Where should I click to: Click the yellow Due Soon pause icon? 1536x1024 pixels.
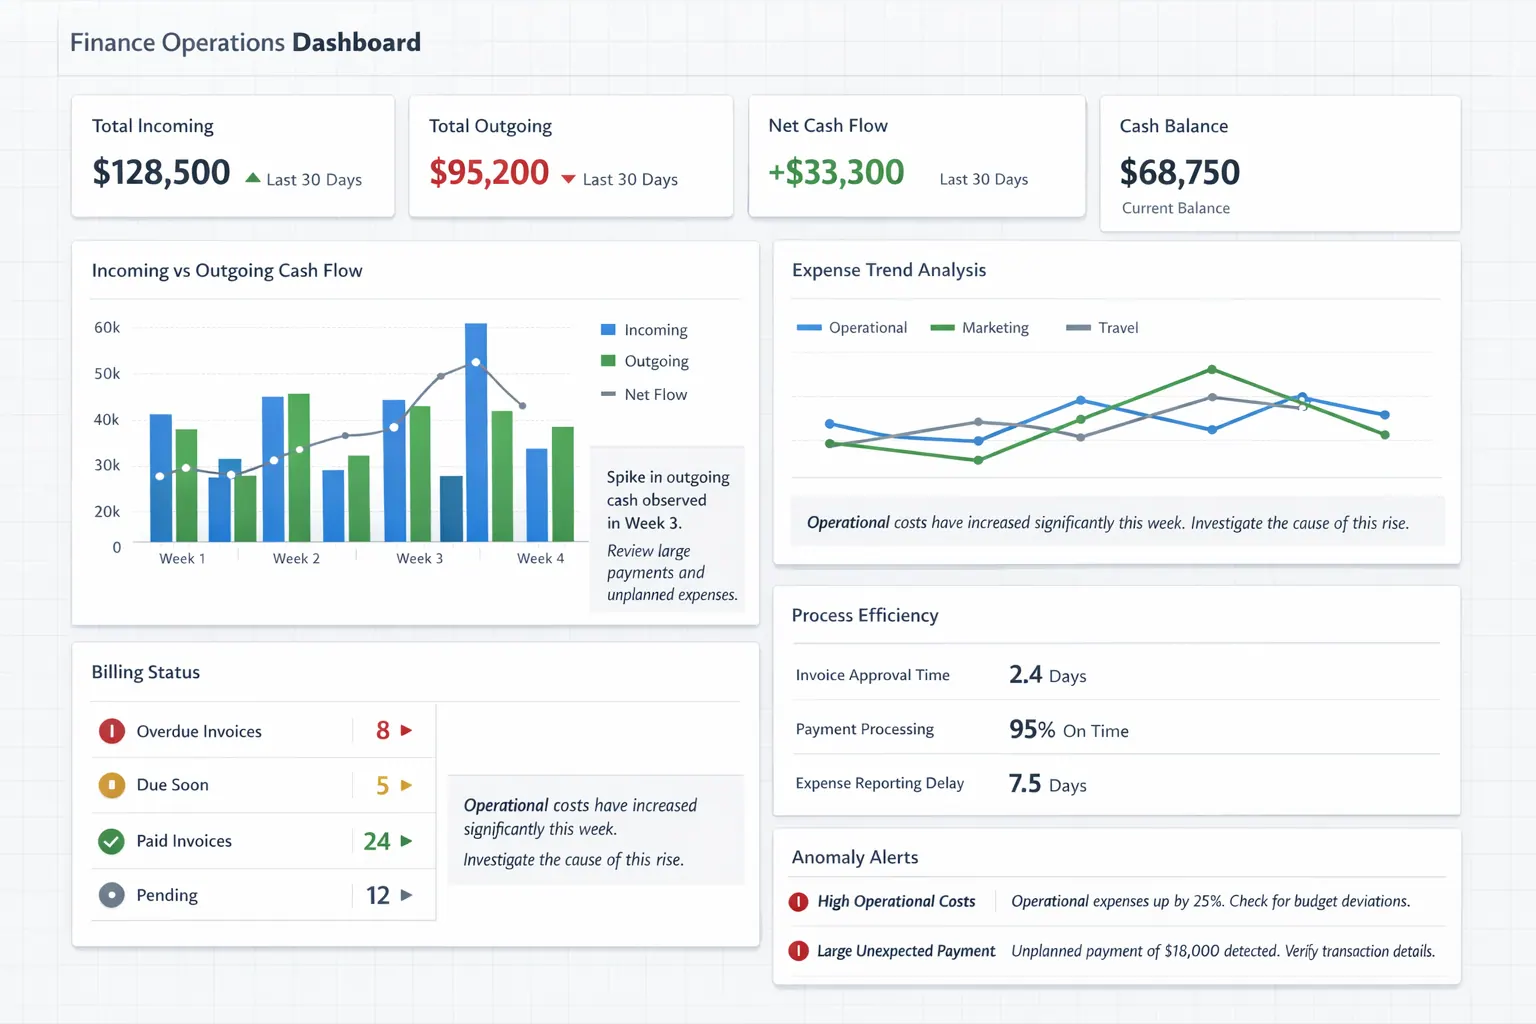[x=111, y=785]
